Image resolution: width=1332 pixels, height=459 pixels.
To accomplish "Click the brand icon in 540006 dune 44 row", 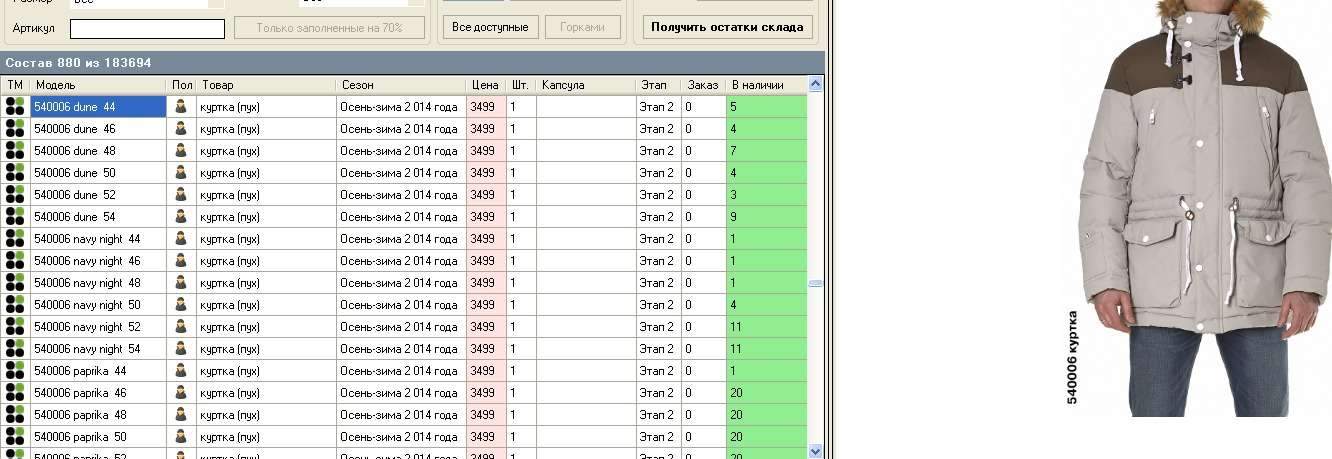I will [x=15, y=106].
